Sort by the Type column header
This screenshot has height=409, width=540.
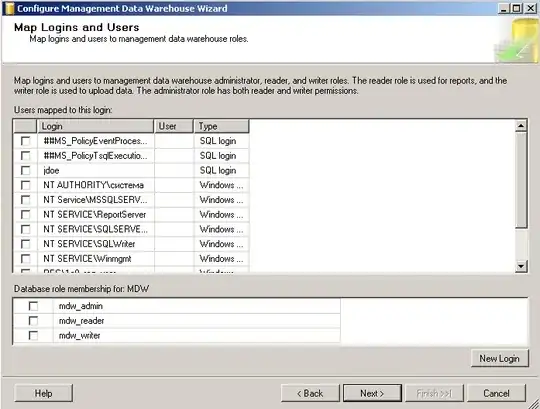pyautogui.click(x=221, y=126)
